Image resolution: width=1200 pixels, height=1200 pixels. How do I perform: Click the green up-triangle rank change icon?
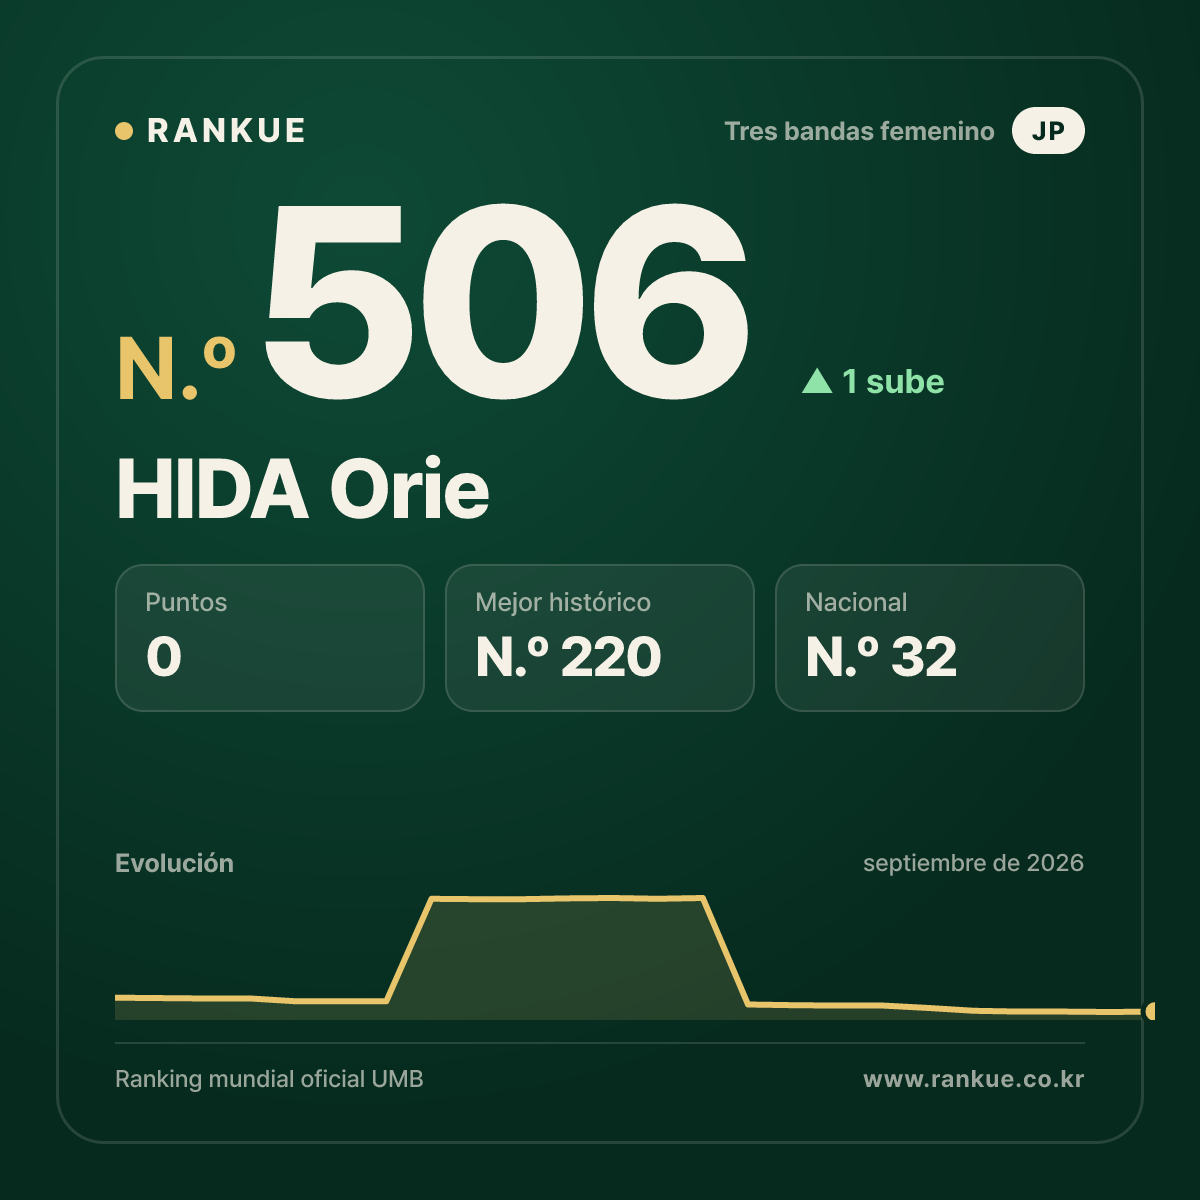[817, 381]
